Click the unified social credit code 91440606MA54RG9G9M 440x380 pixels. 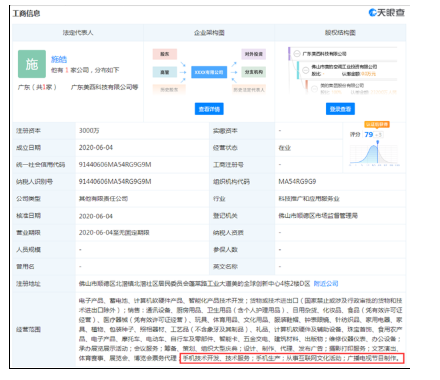pyautogui.click(x=115, y=165)
